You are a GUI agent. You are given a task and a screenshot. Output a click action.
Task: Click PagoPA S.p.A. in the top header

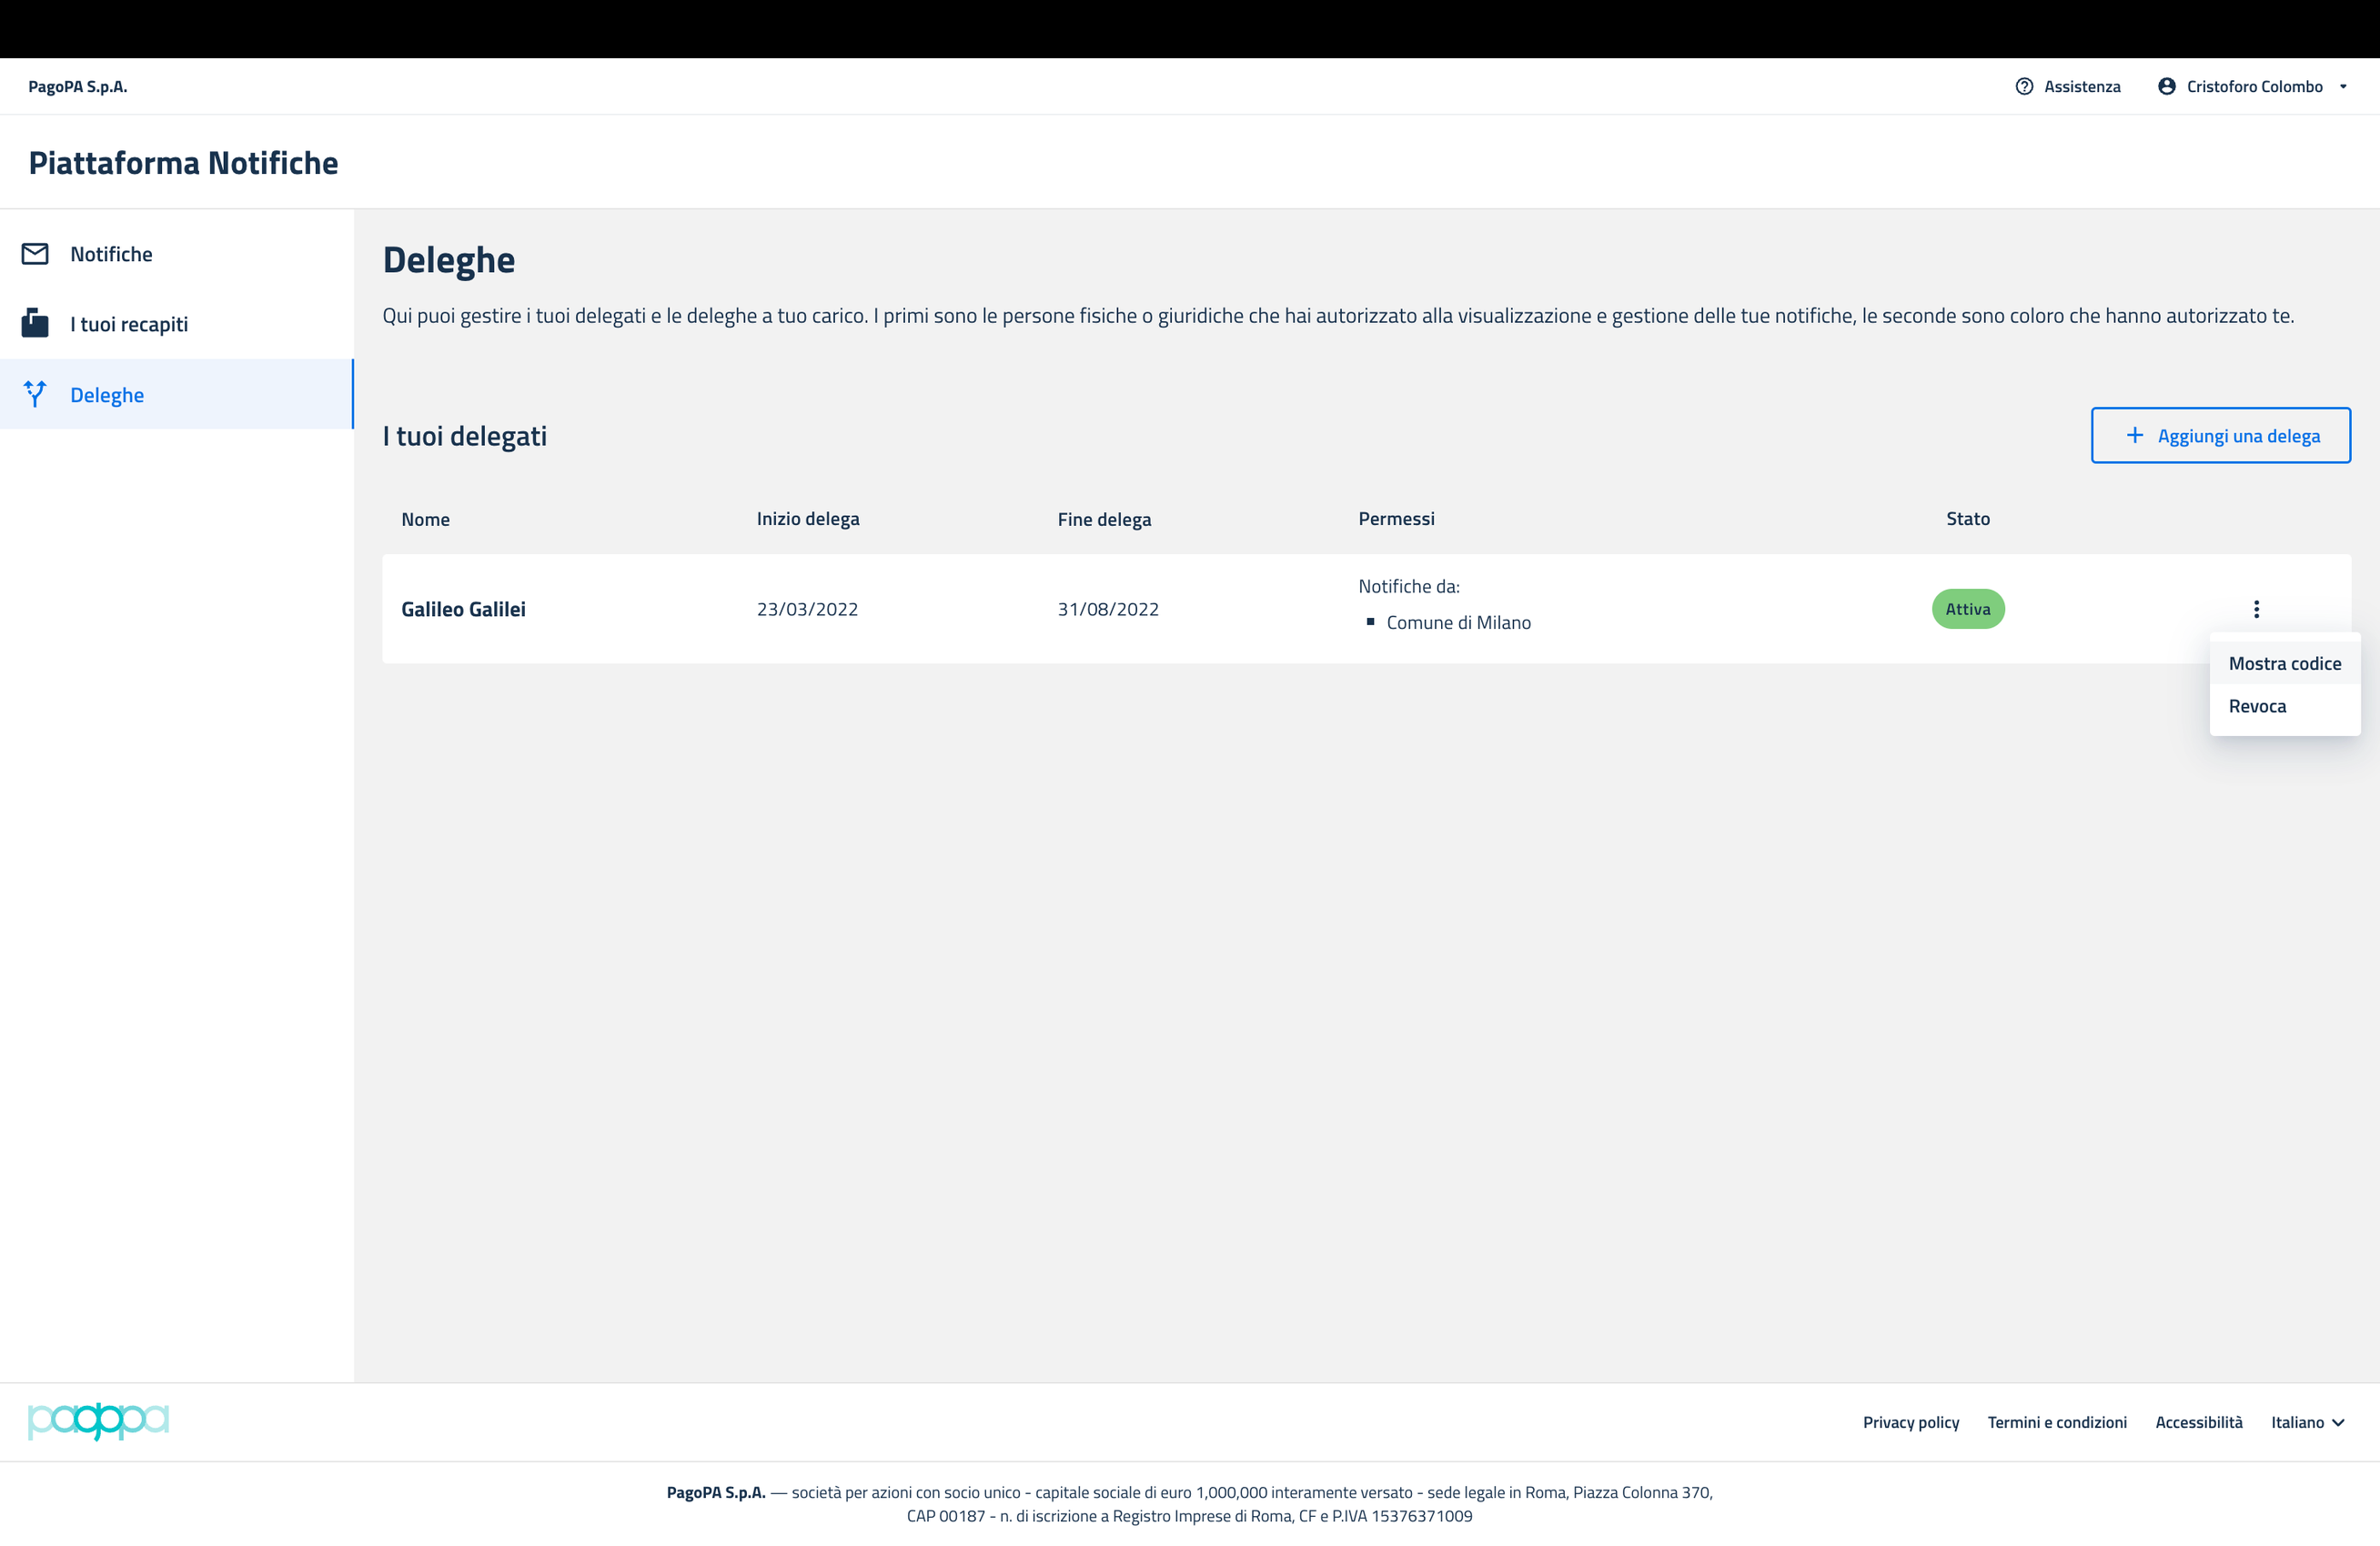(78, 87)
